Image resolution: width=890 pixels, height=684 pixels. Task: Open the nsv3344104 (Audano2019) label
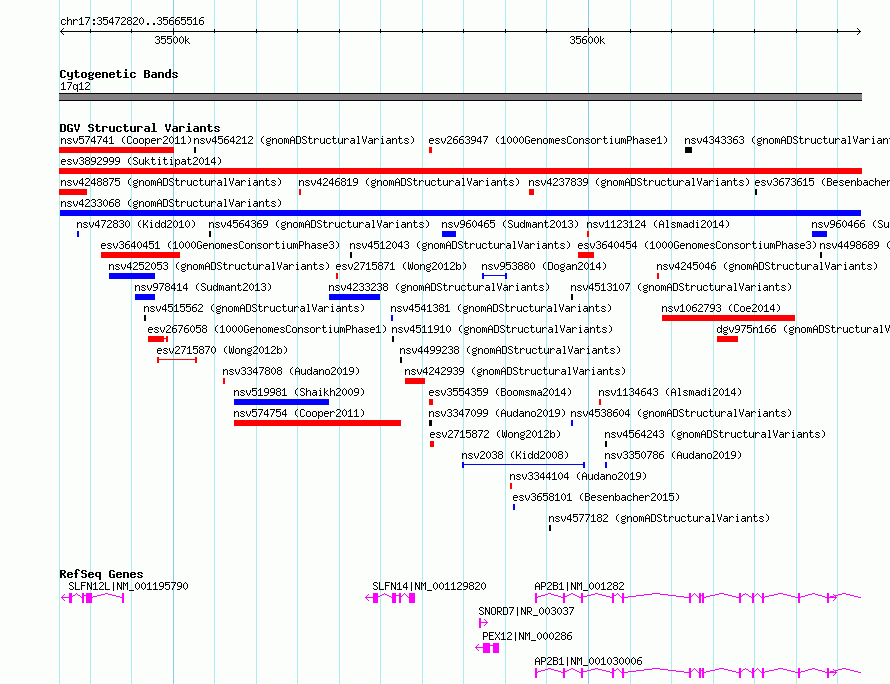[x=578, y=476]
